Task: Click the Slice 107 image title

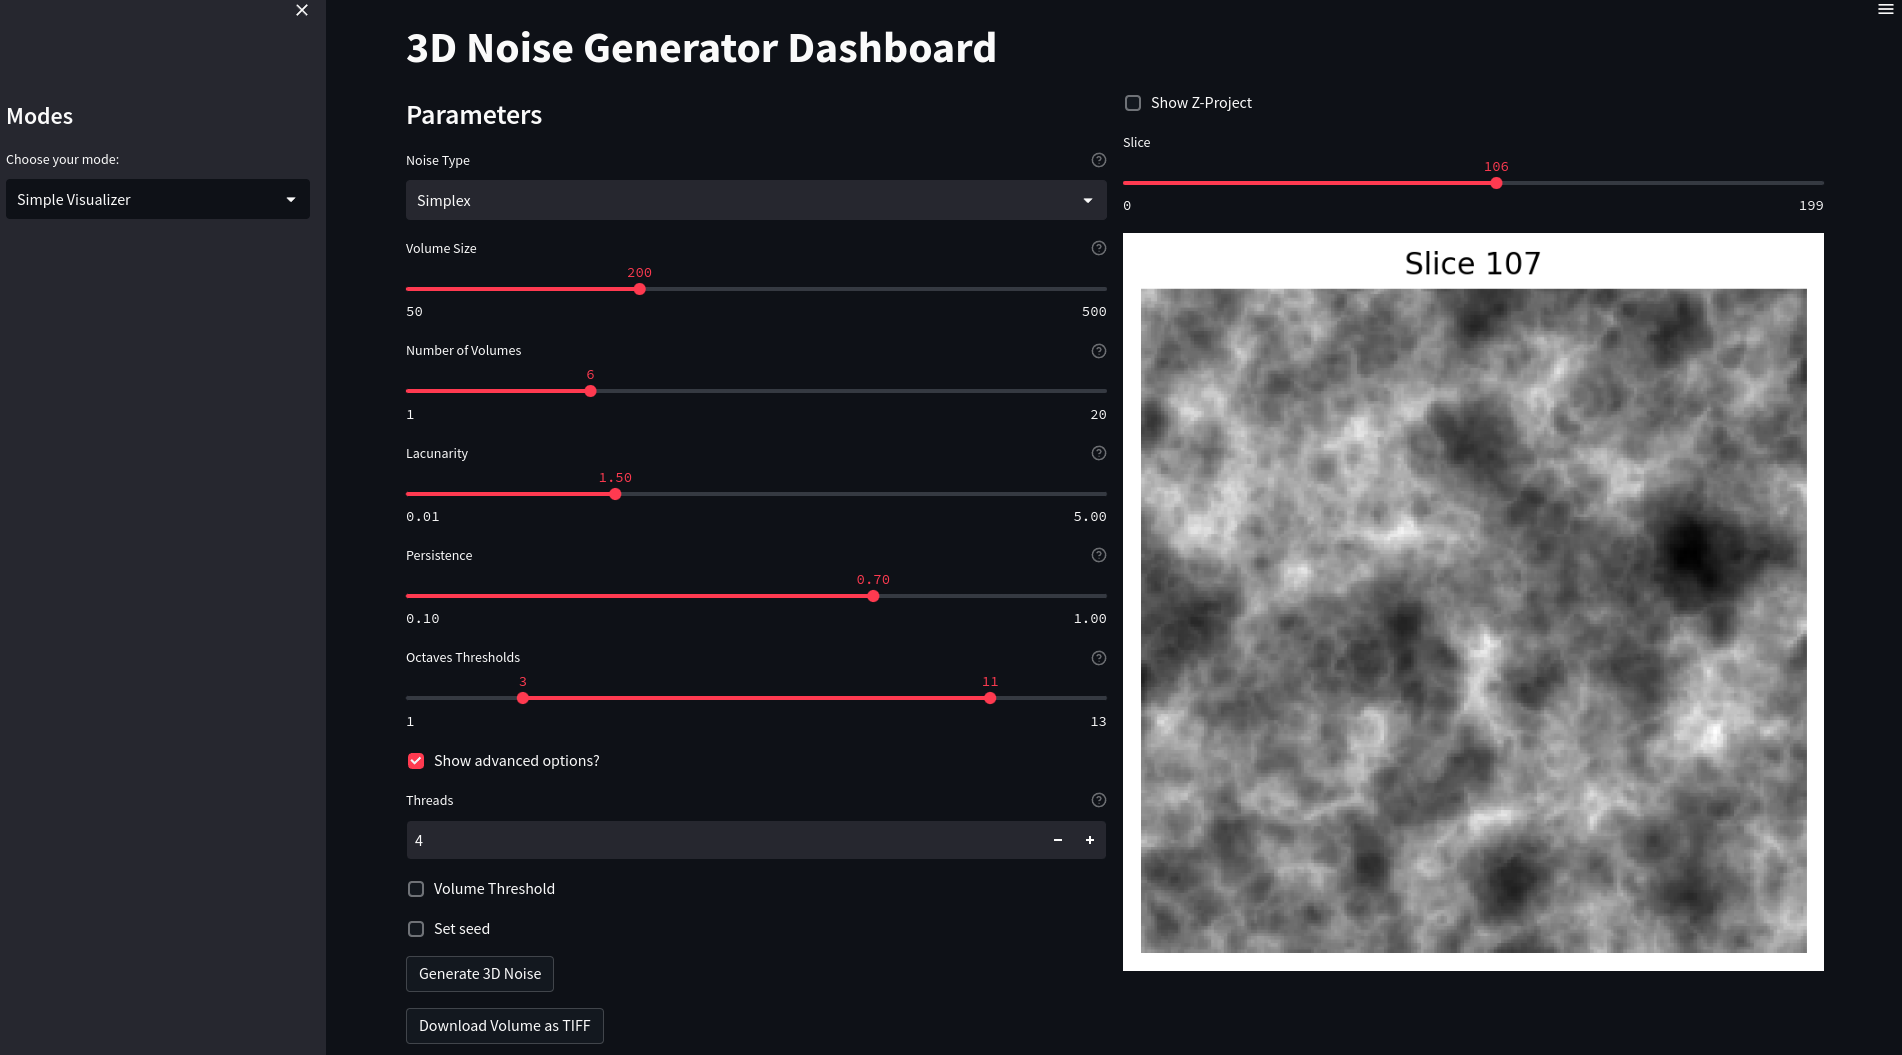Action: 1473,263
